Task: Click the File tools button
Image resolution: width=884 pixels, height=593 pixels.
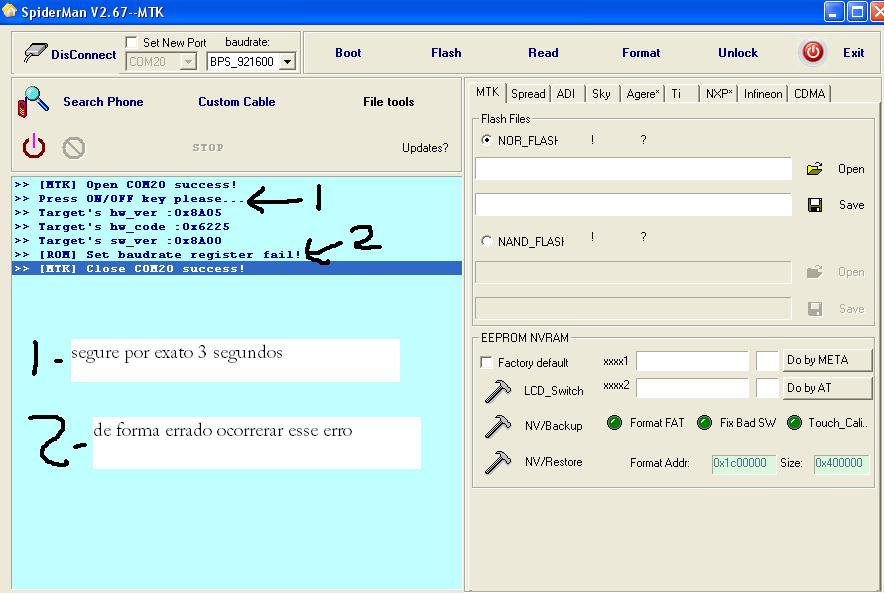Action: [x=388, y=102]
